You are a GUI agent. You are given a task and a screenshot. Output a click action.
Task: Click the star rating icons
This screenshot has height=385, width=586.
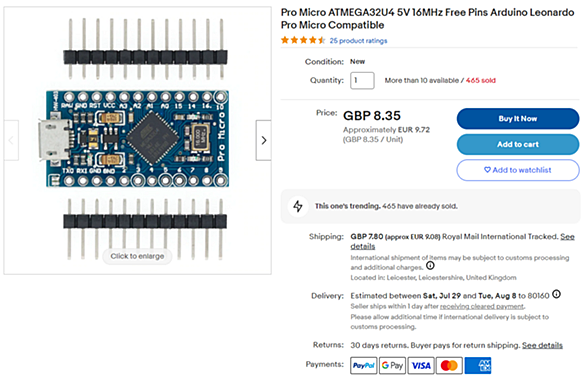[x=303, y=40]
